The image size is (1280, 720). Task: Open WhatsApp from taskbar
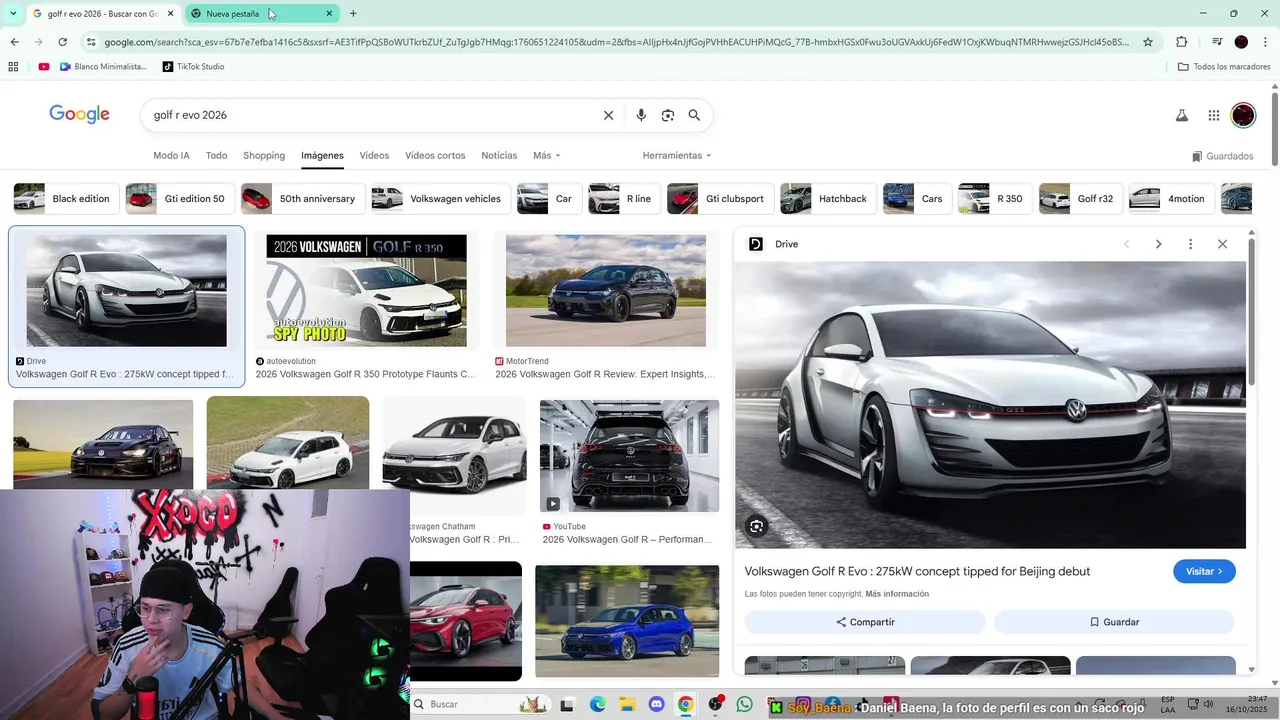click(744, 704)
